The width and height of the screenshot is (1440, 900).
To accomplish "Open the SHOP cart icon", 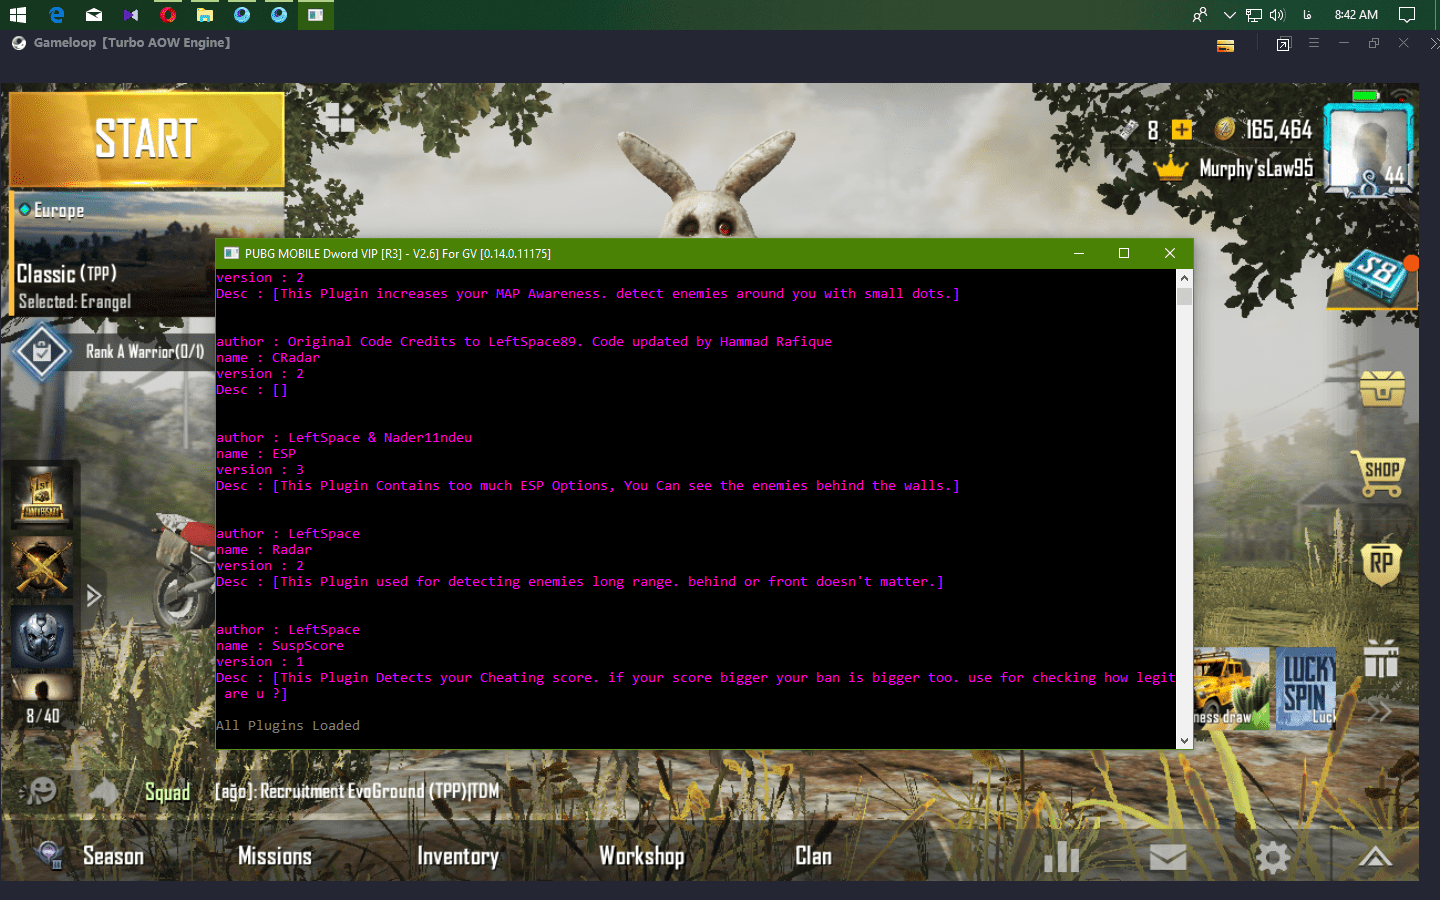I will click(1382, 474).
